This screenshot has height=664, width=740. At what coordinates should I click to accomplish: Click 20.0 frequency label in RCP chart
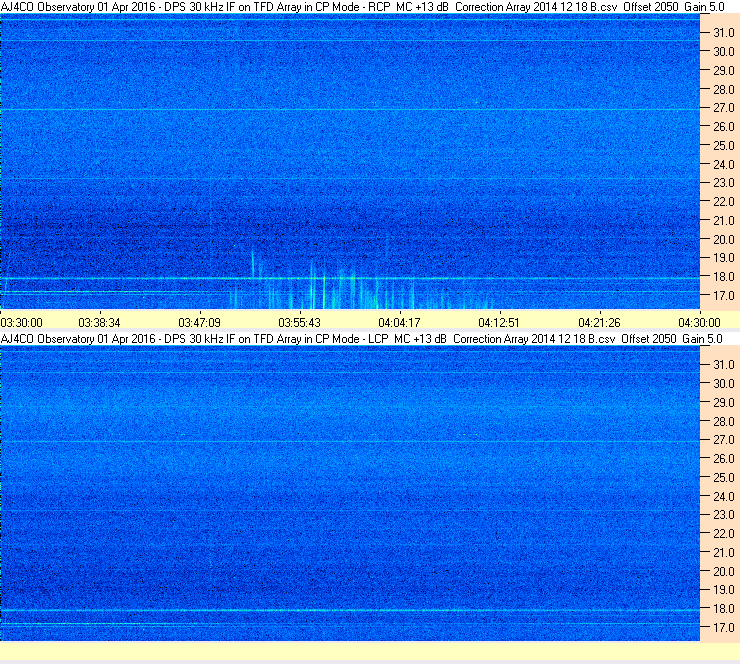click(x=724, y=240)
